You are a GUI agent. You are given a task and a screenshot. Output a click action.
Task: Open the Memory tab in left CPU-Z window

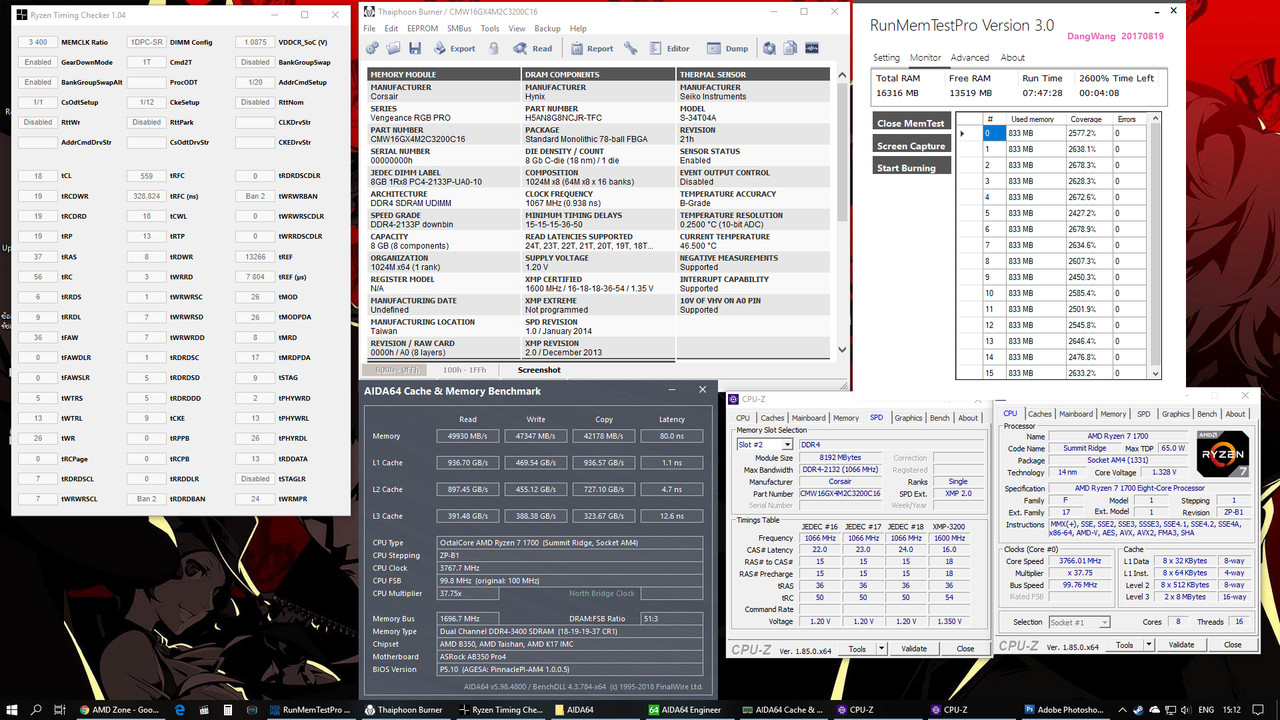pyautogui.click(x=846, y=418)
